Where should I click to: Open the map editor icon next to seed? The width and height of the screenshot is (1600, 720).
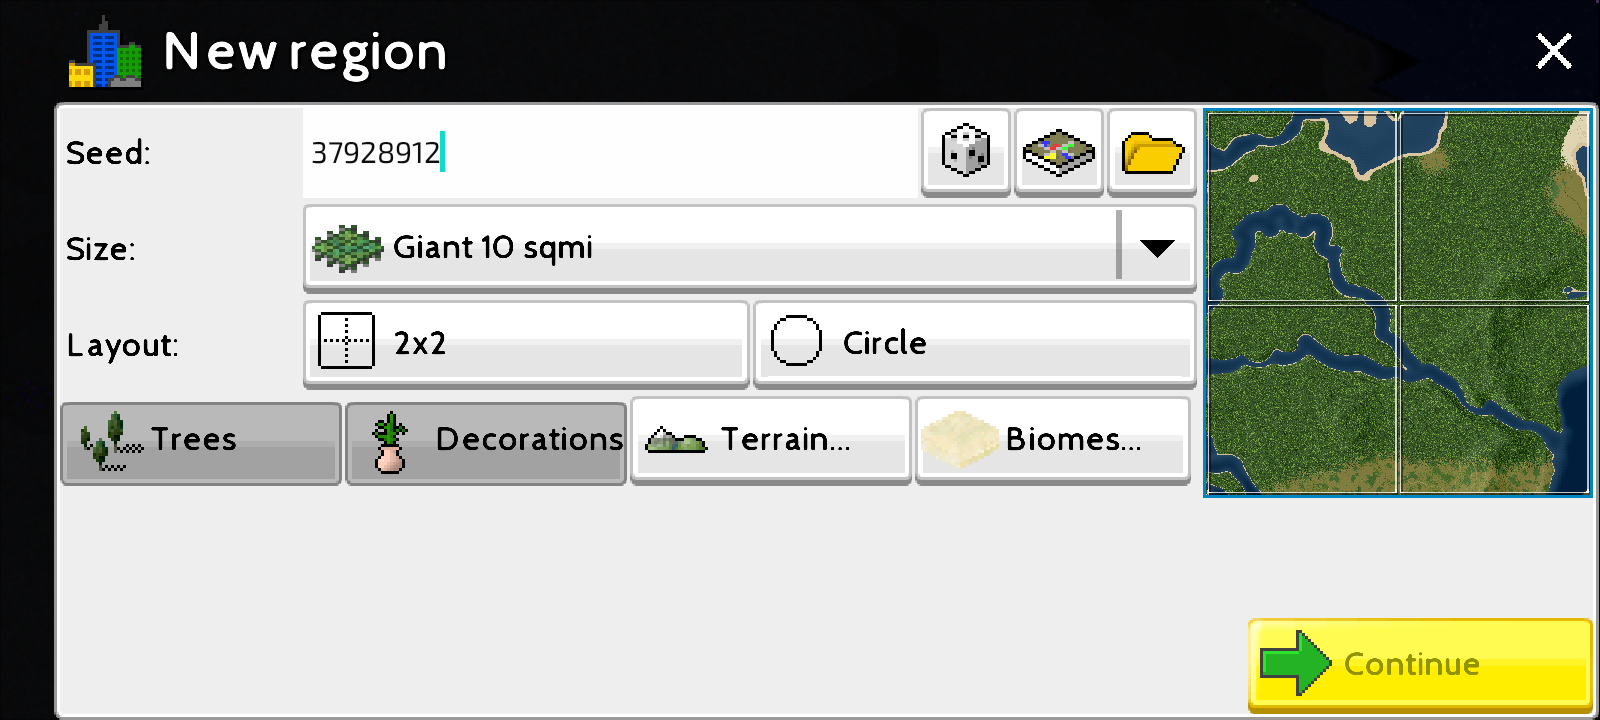pos(1059,152)
